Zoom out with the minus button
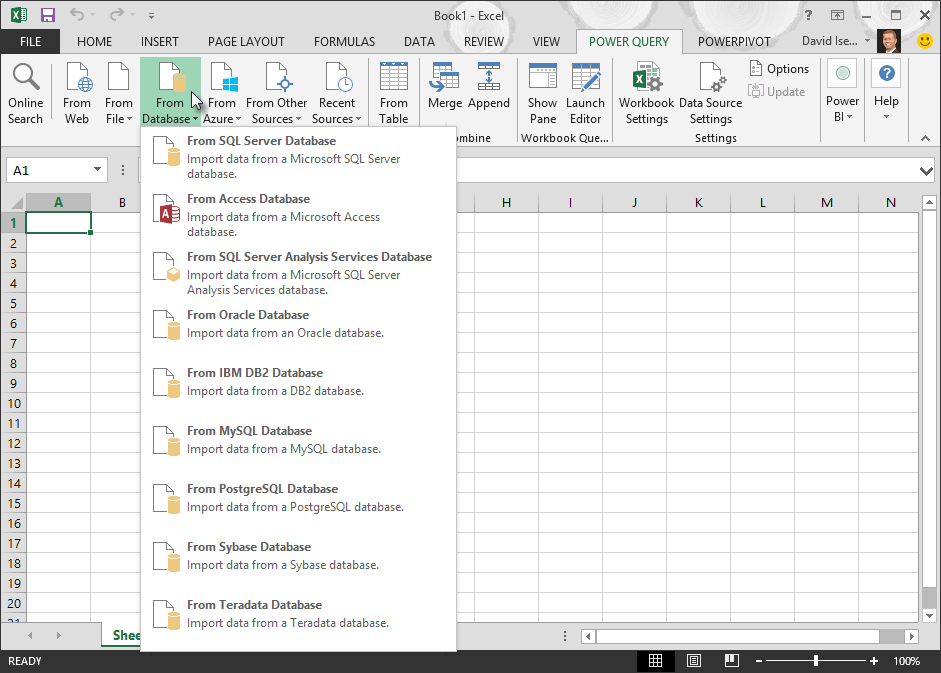Viewport: 941px width, 673px height. point(759,661)
